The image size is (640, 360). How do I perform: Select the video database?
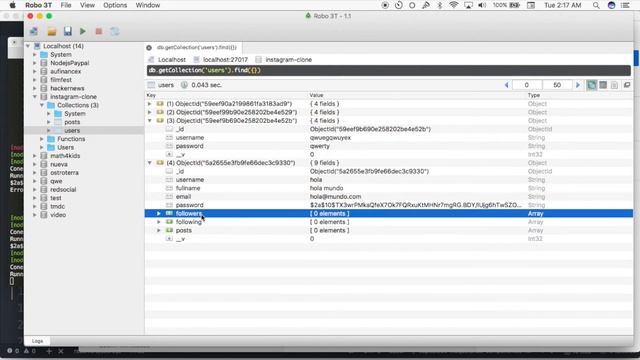coord(58,215)
